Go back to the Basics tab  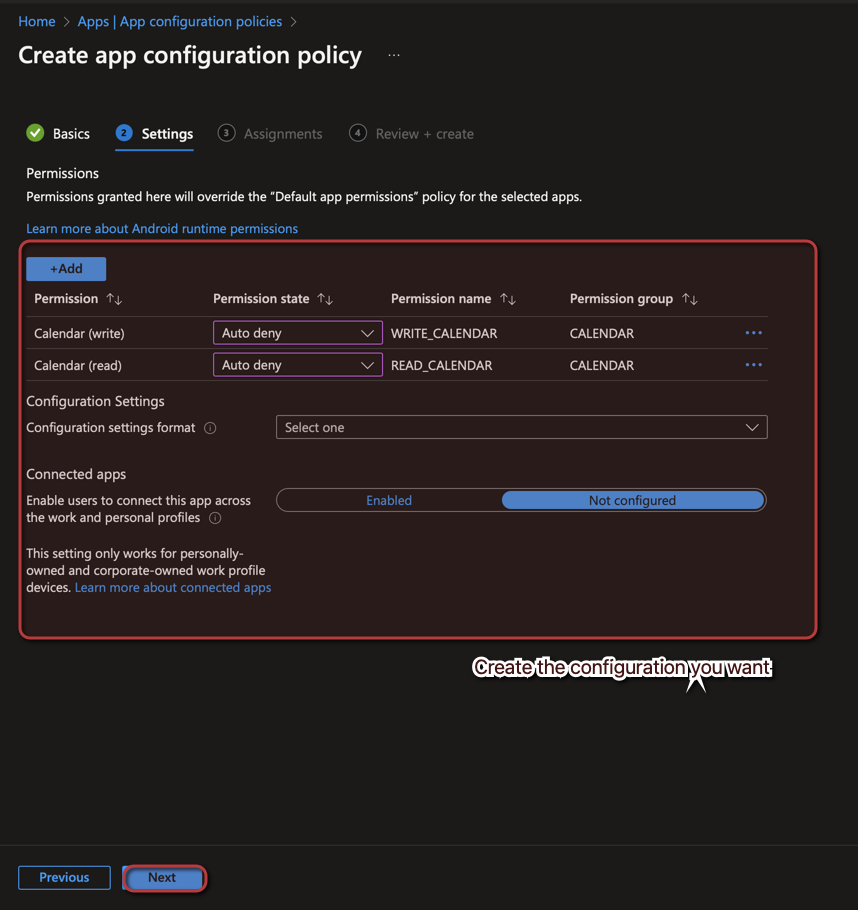pos(59,134)
